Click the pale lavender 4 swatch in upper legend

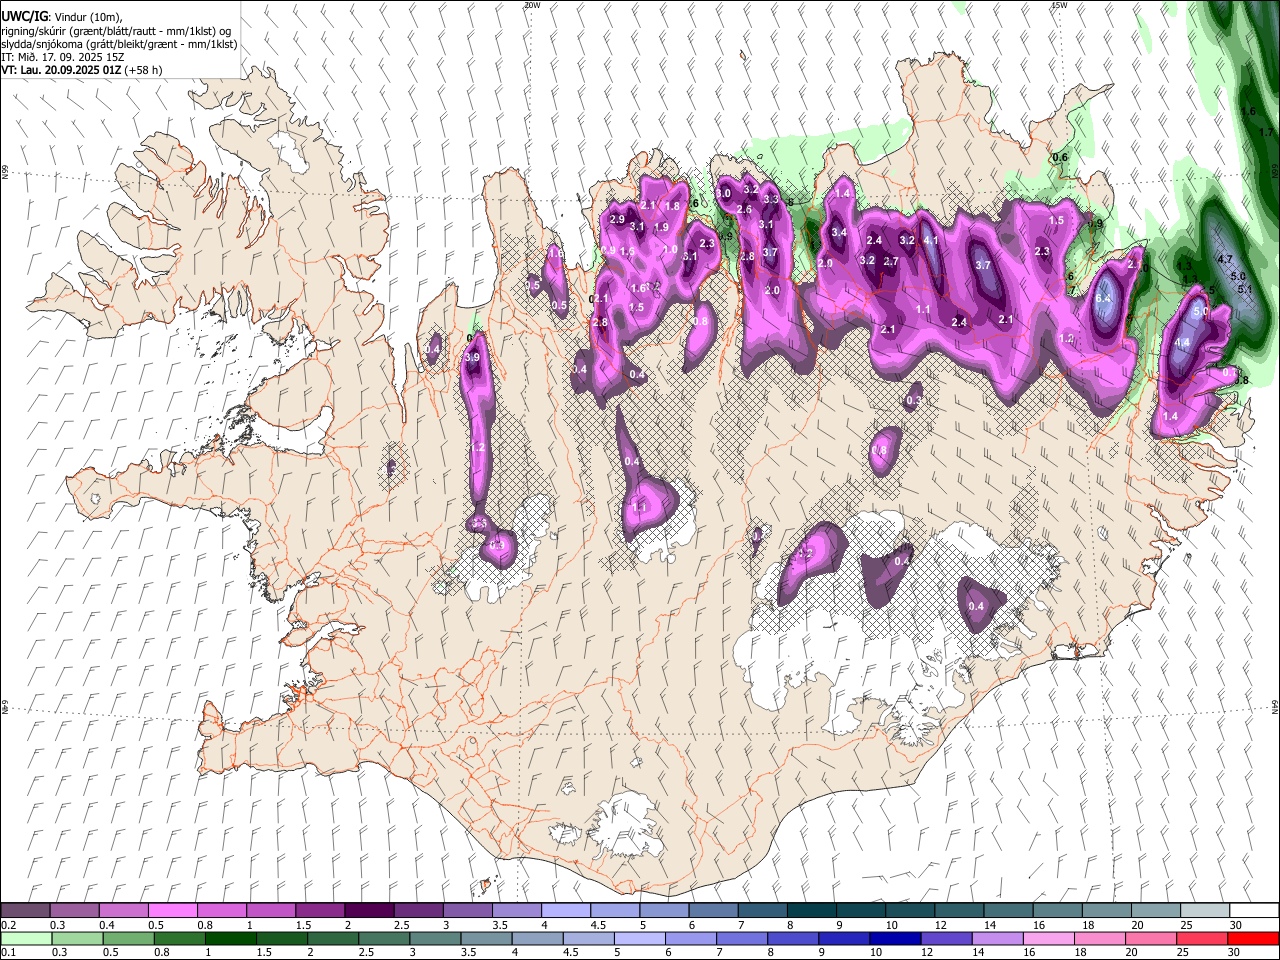tap(566, 911)
